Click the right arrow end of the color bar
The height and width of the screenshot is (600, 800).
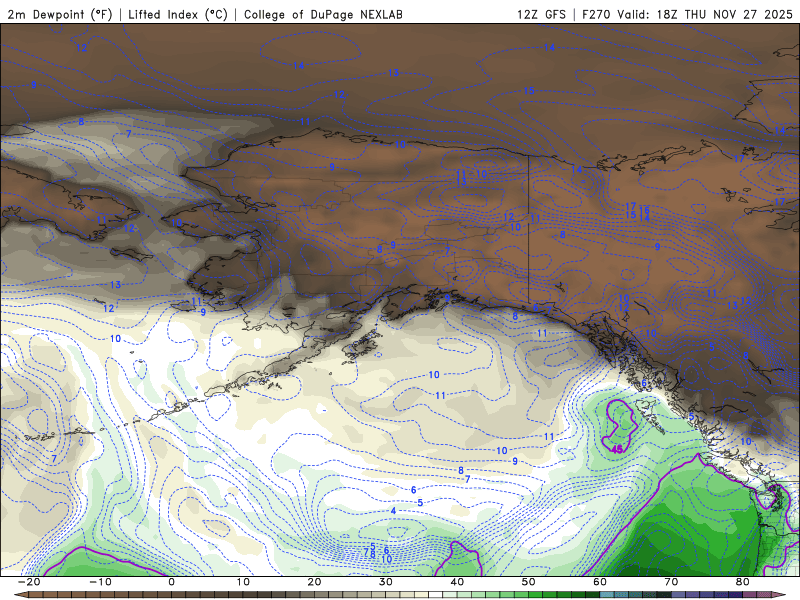coord(779,595)
